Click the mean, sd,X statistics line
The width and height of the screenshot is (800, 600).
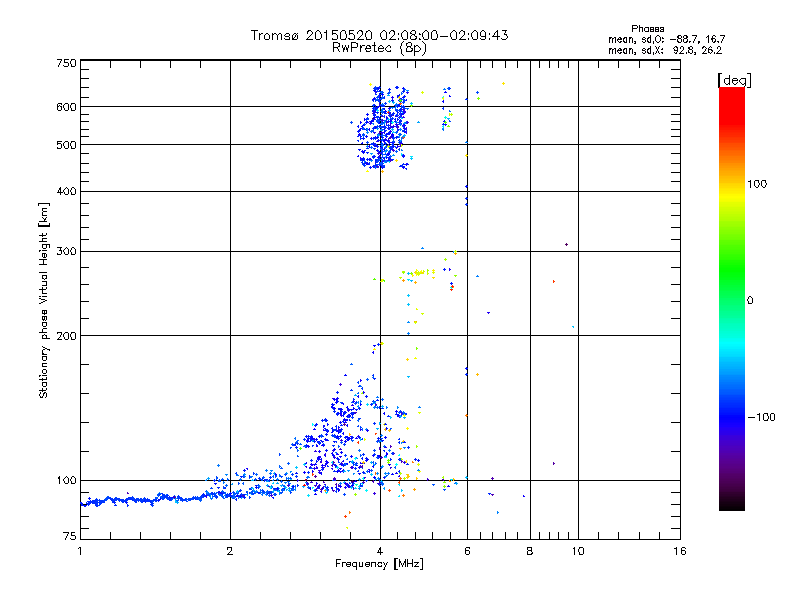coord(672,49)
